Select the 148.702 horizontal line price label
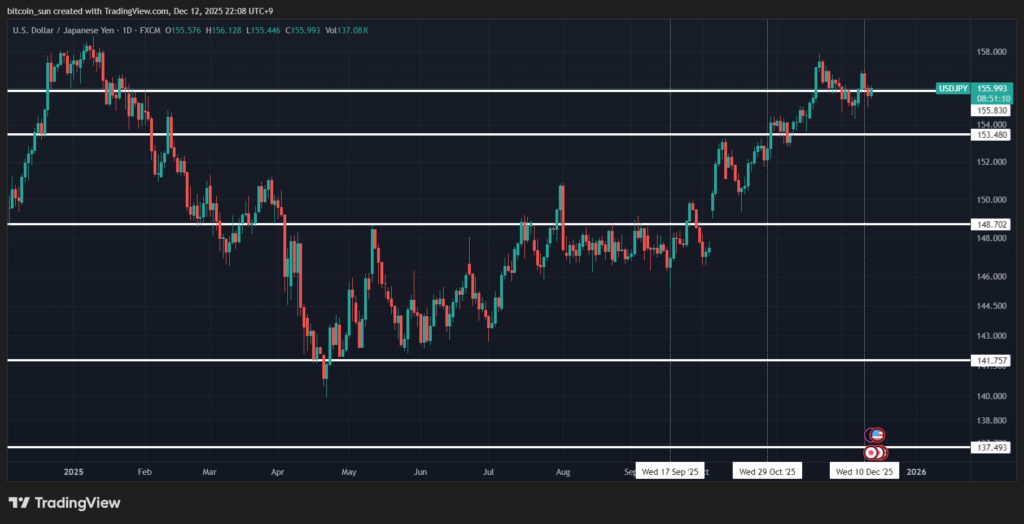This screenshot has height=524, width=1024. coord(991,225)
